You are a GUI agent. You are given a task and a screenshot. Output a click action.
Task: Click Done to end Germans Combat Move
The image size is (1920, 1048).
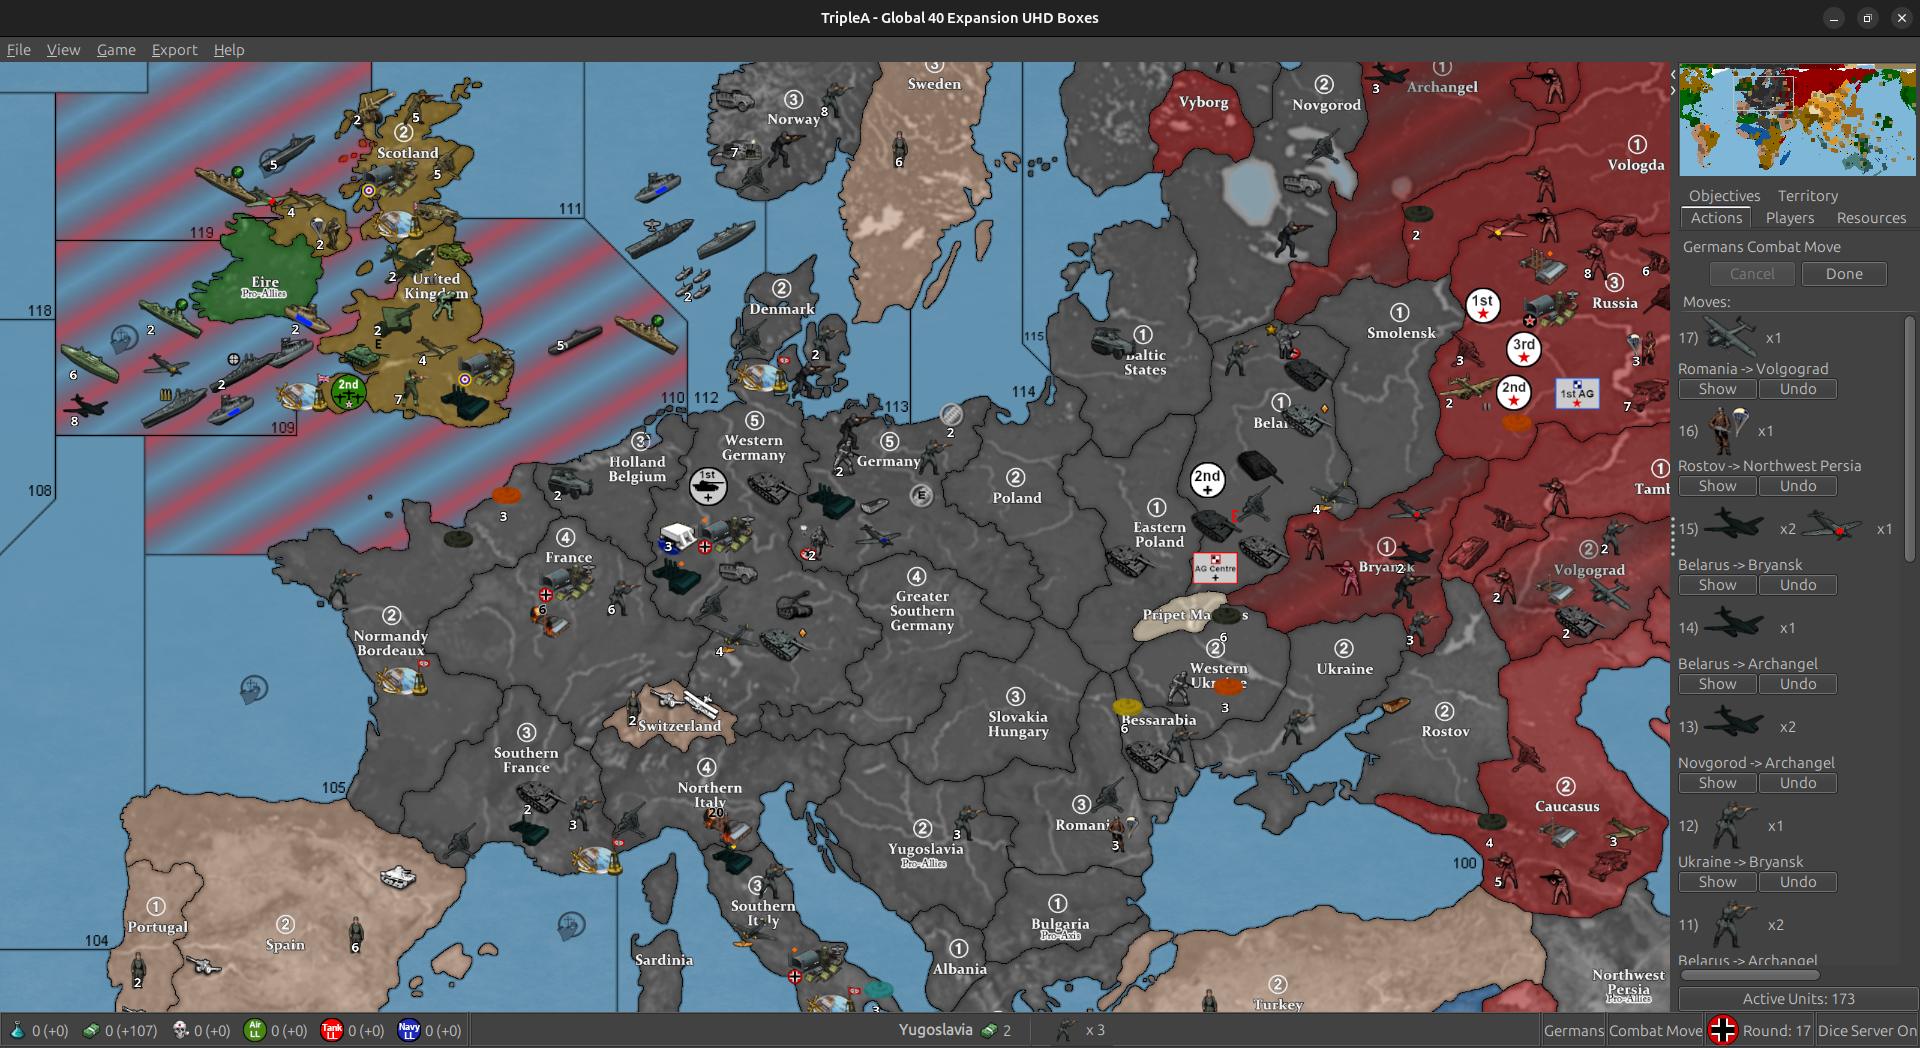1844,274
